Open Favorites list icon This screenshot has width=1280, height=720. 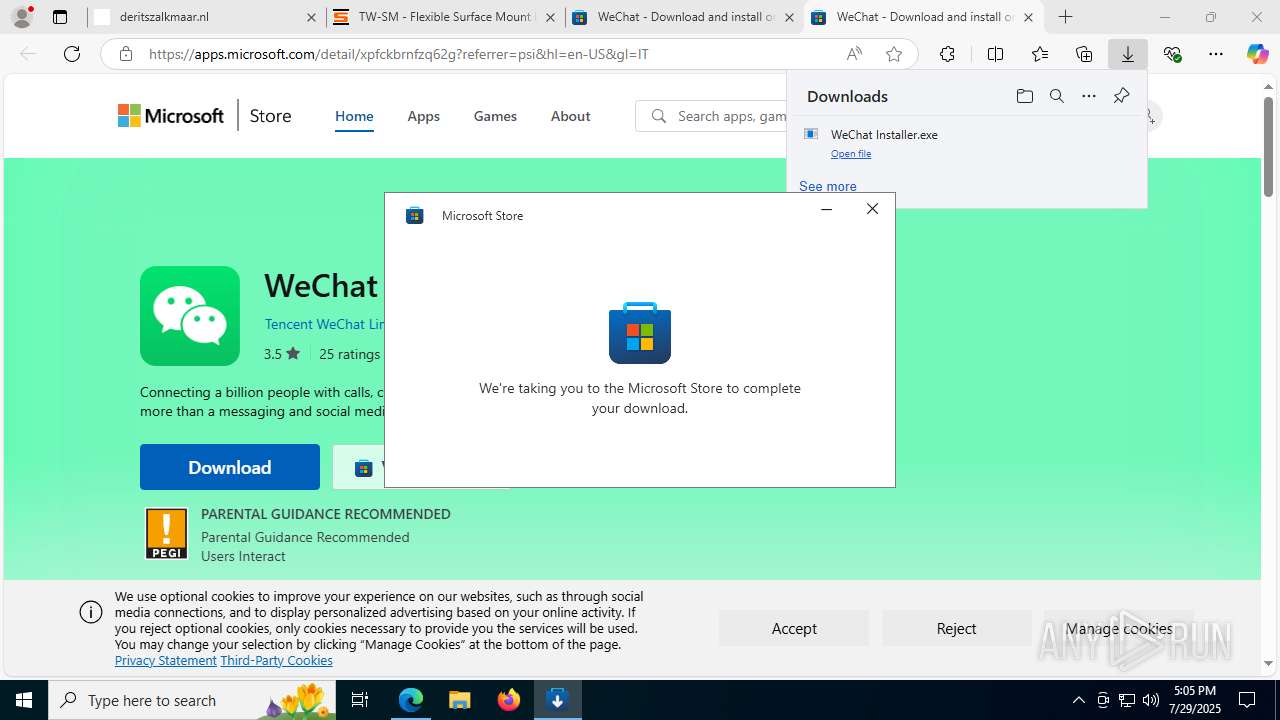point(1040,54)
